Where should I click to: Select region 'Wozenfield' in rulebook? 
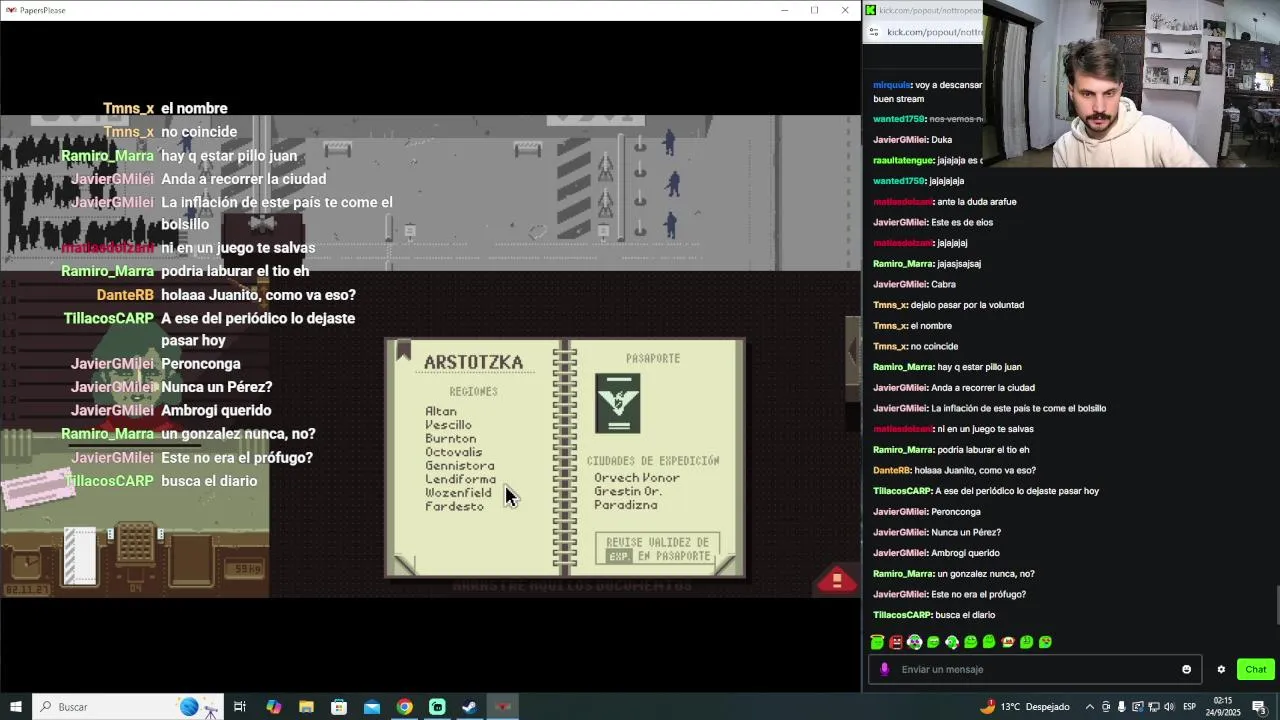coord(458,492)
